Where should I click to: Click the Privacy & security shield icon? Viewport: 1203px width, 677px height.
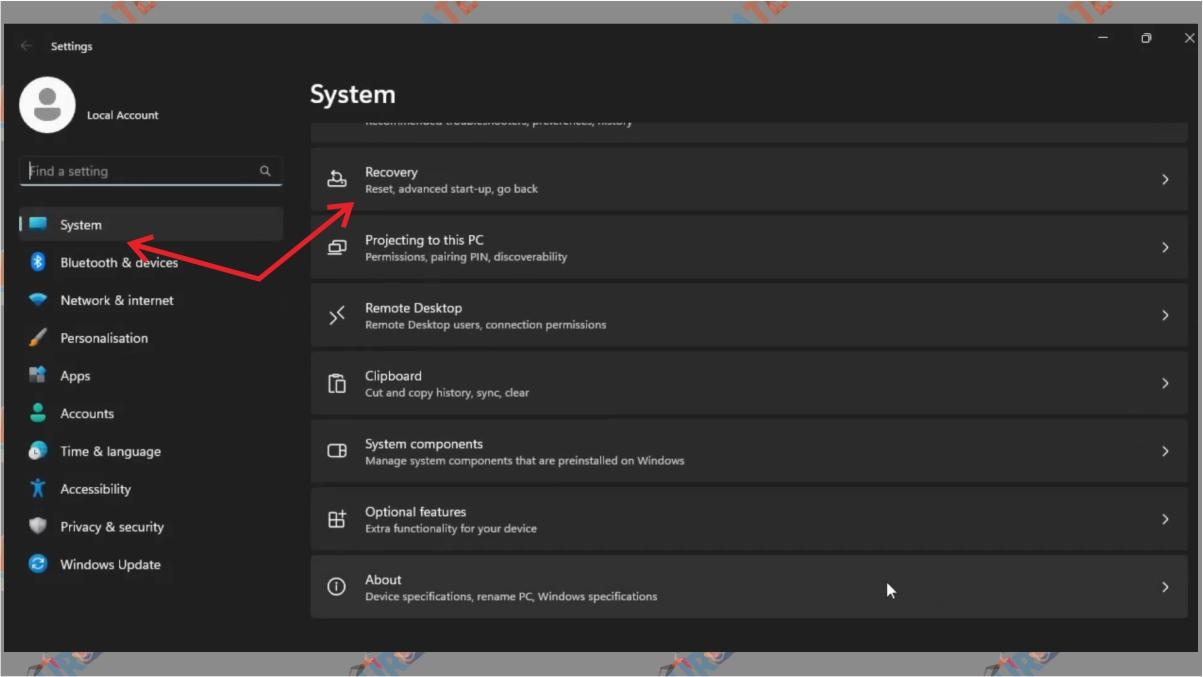(38, 526)
